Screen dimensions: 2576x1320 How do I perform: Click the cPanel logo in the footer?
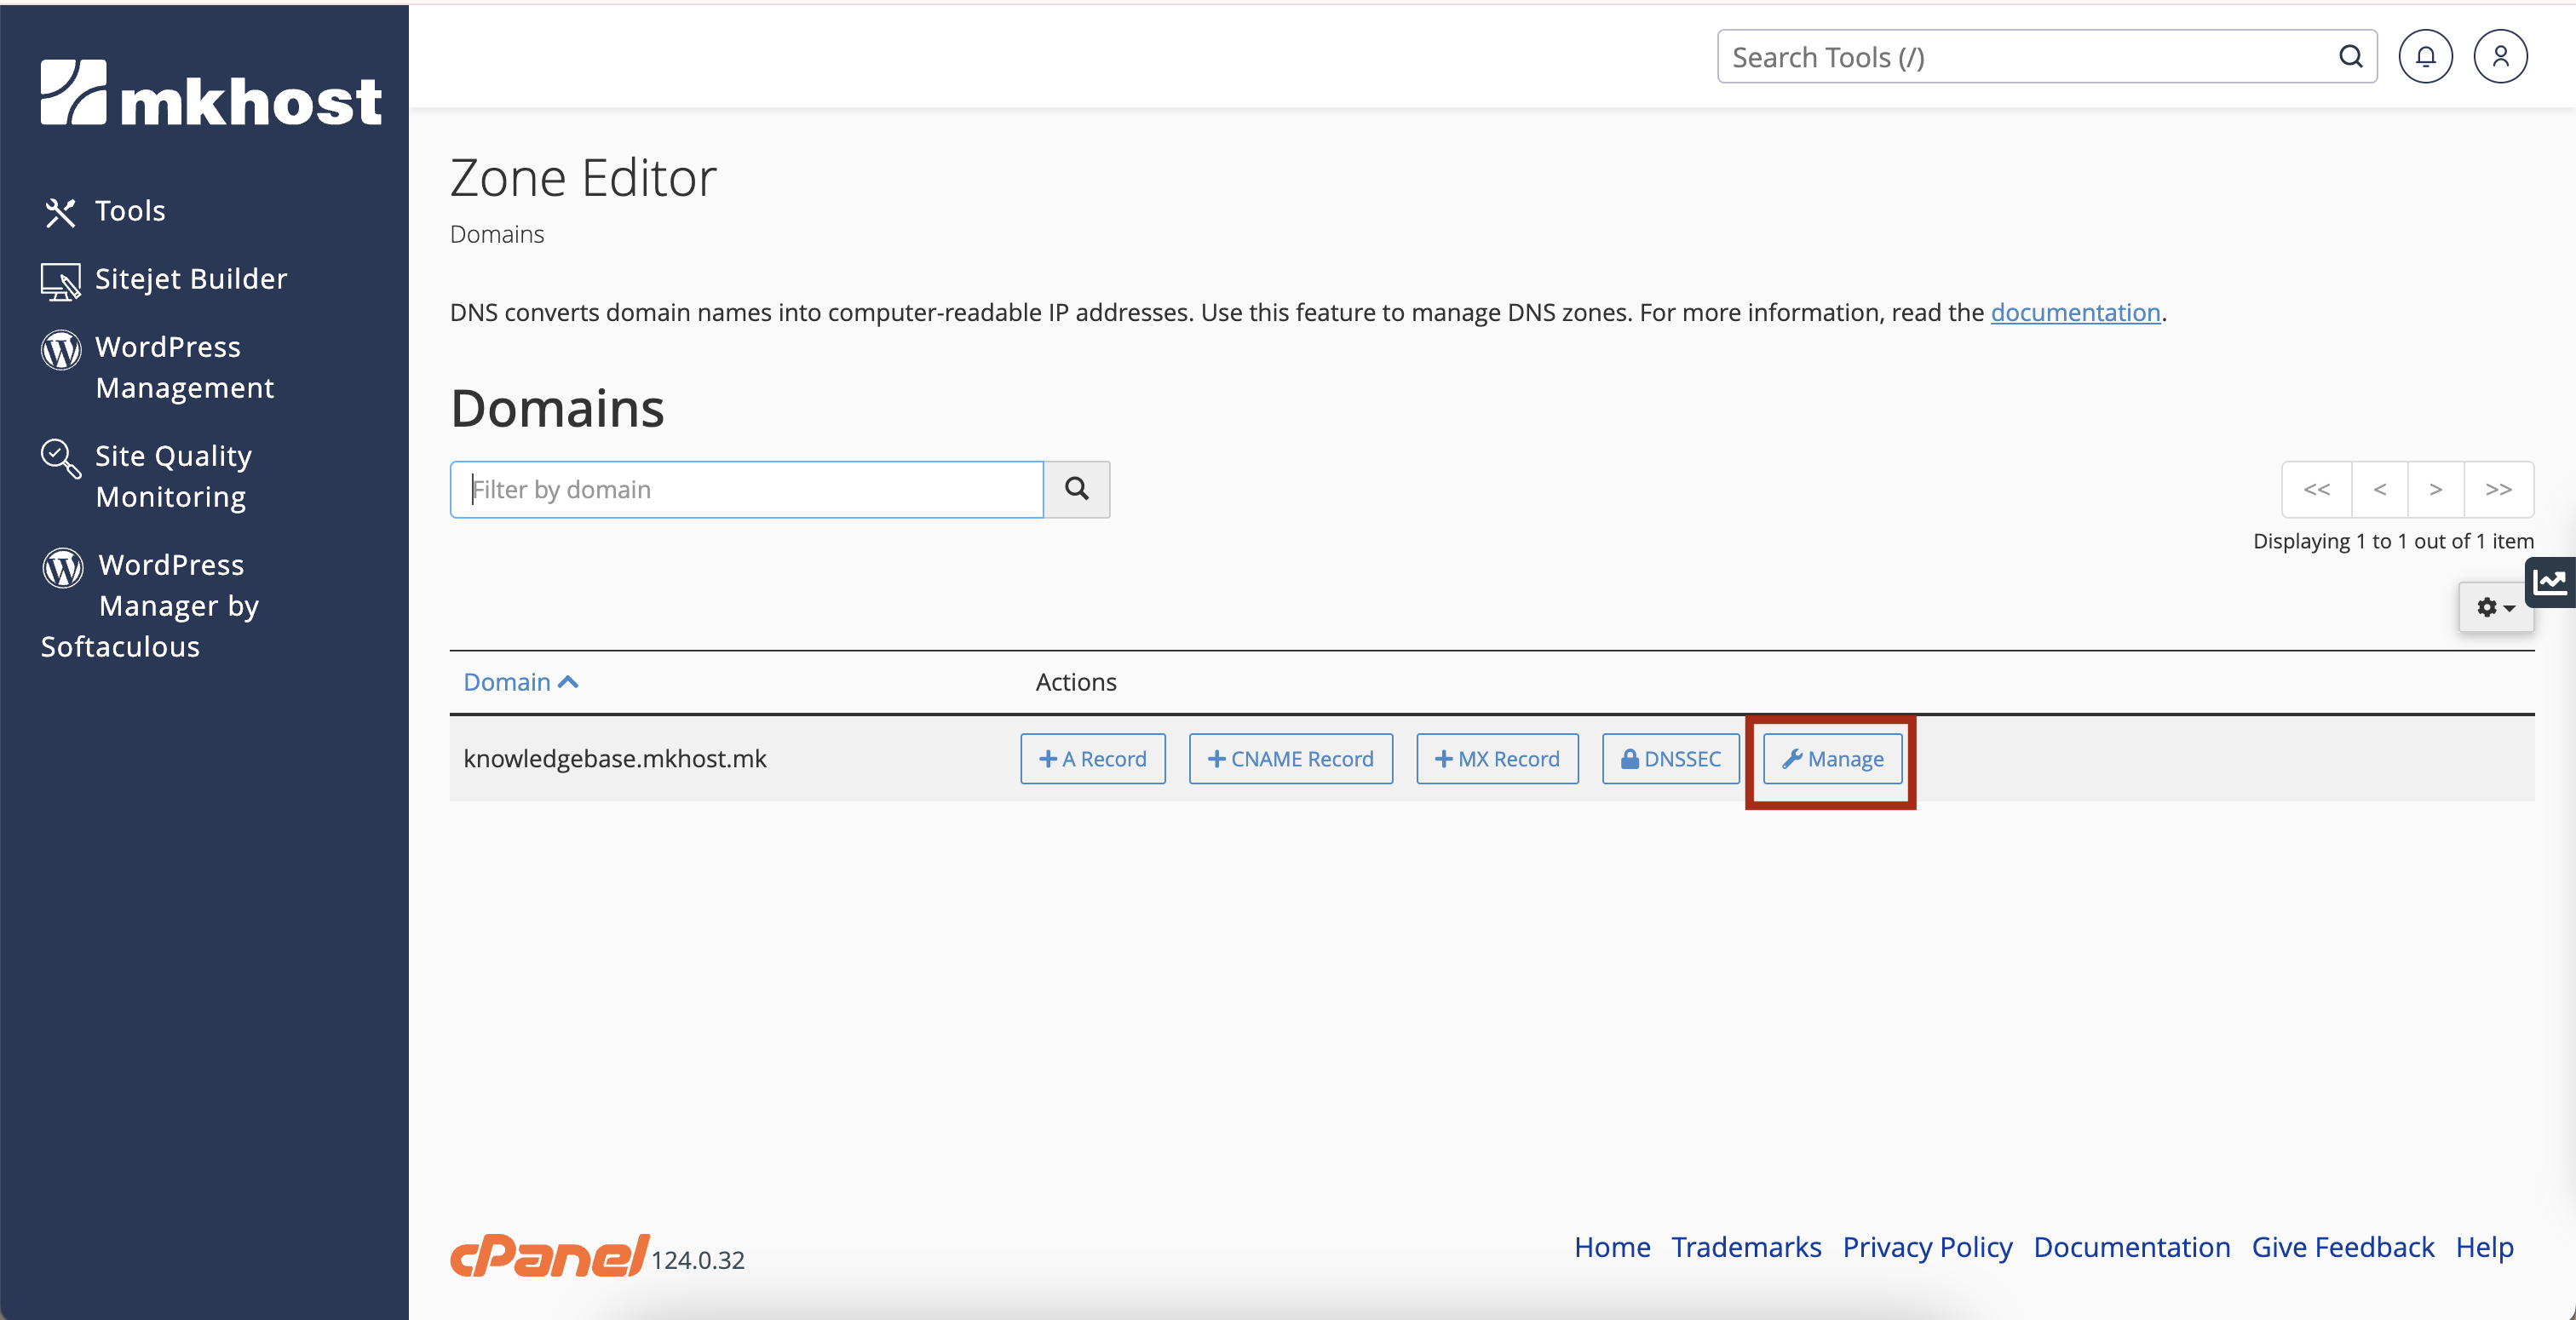(x=549, y=1255)
